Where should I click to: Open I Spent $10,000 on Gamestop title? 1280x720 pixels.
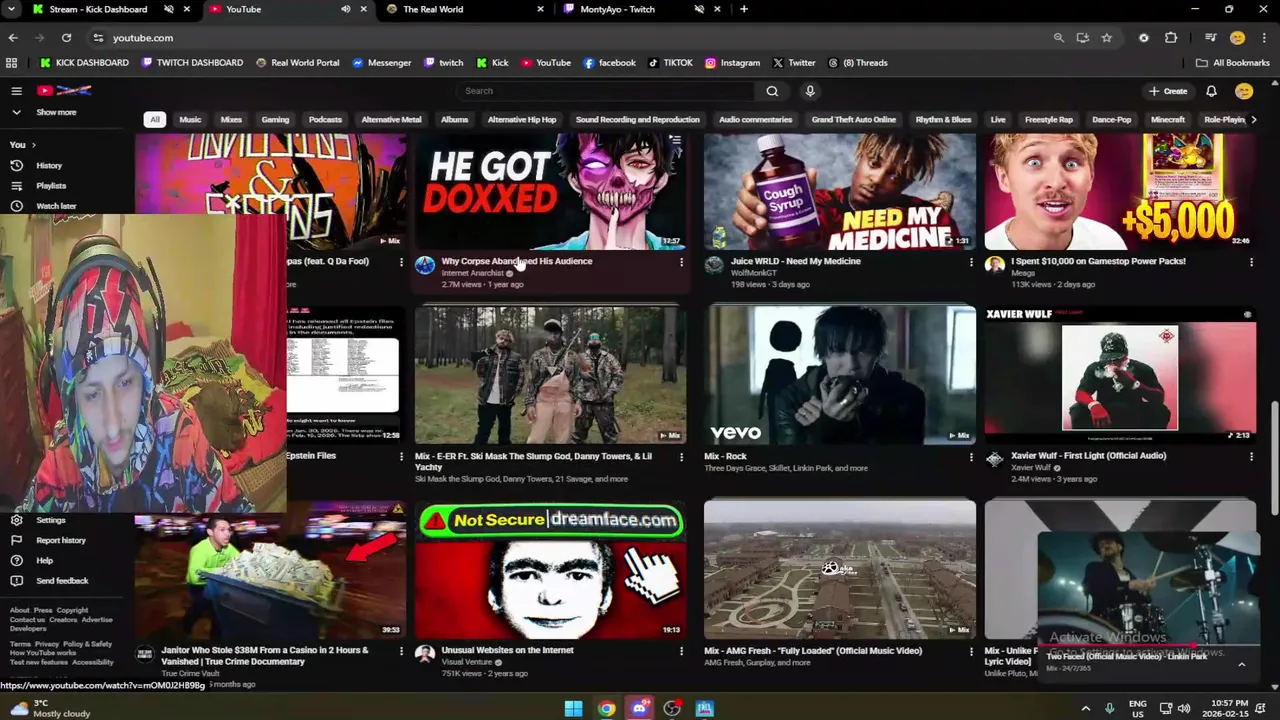coord(1098,261)
